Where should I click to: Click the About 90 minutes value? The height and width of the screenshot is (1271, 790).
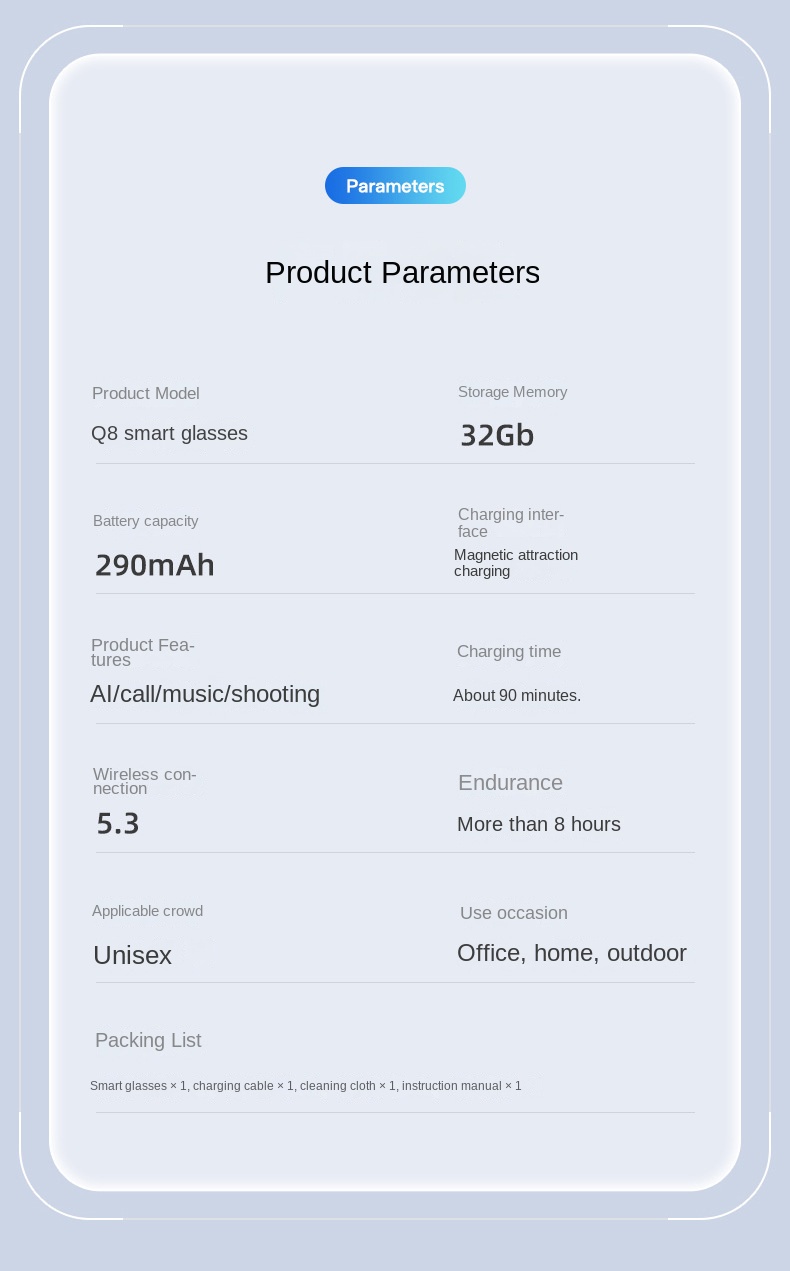click(516, 695)
